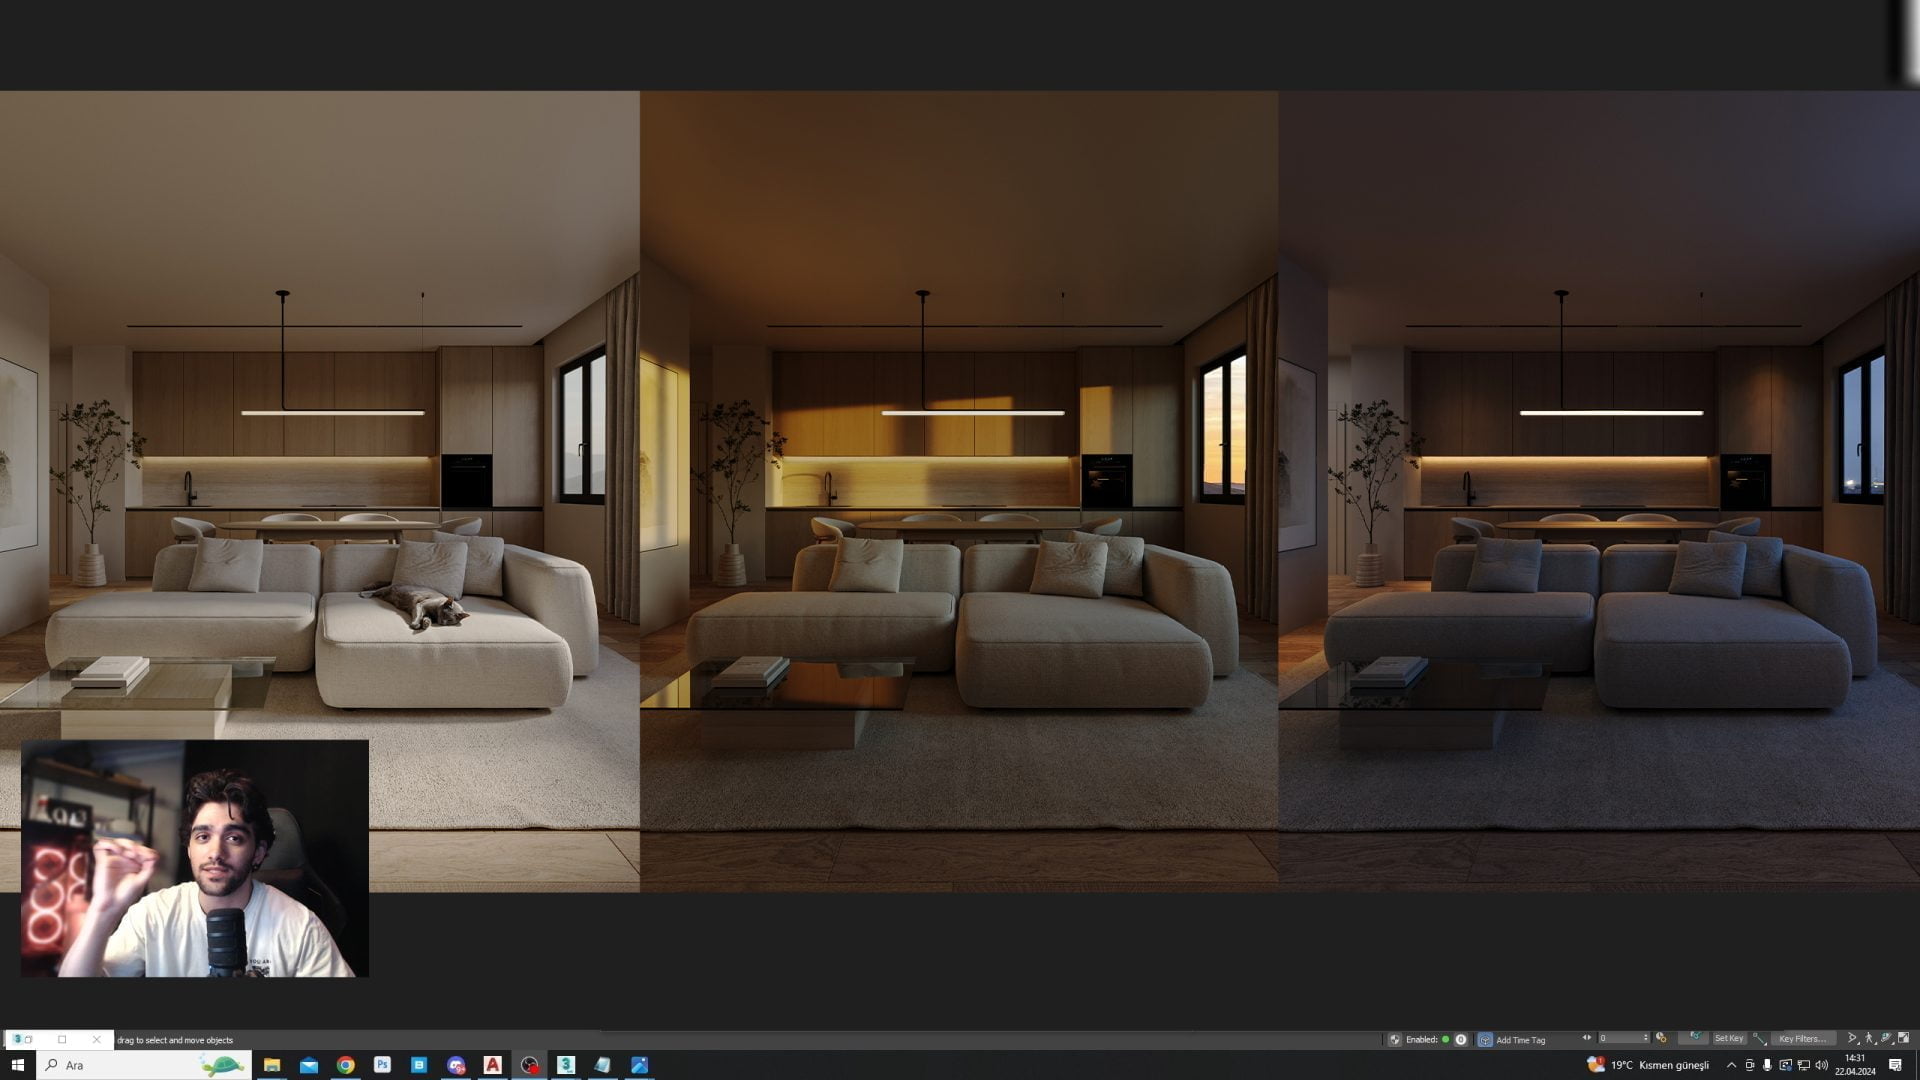Click the Add Time Tag label

point(1520,1040)
